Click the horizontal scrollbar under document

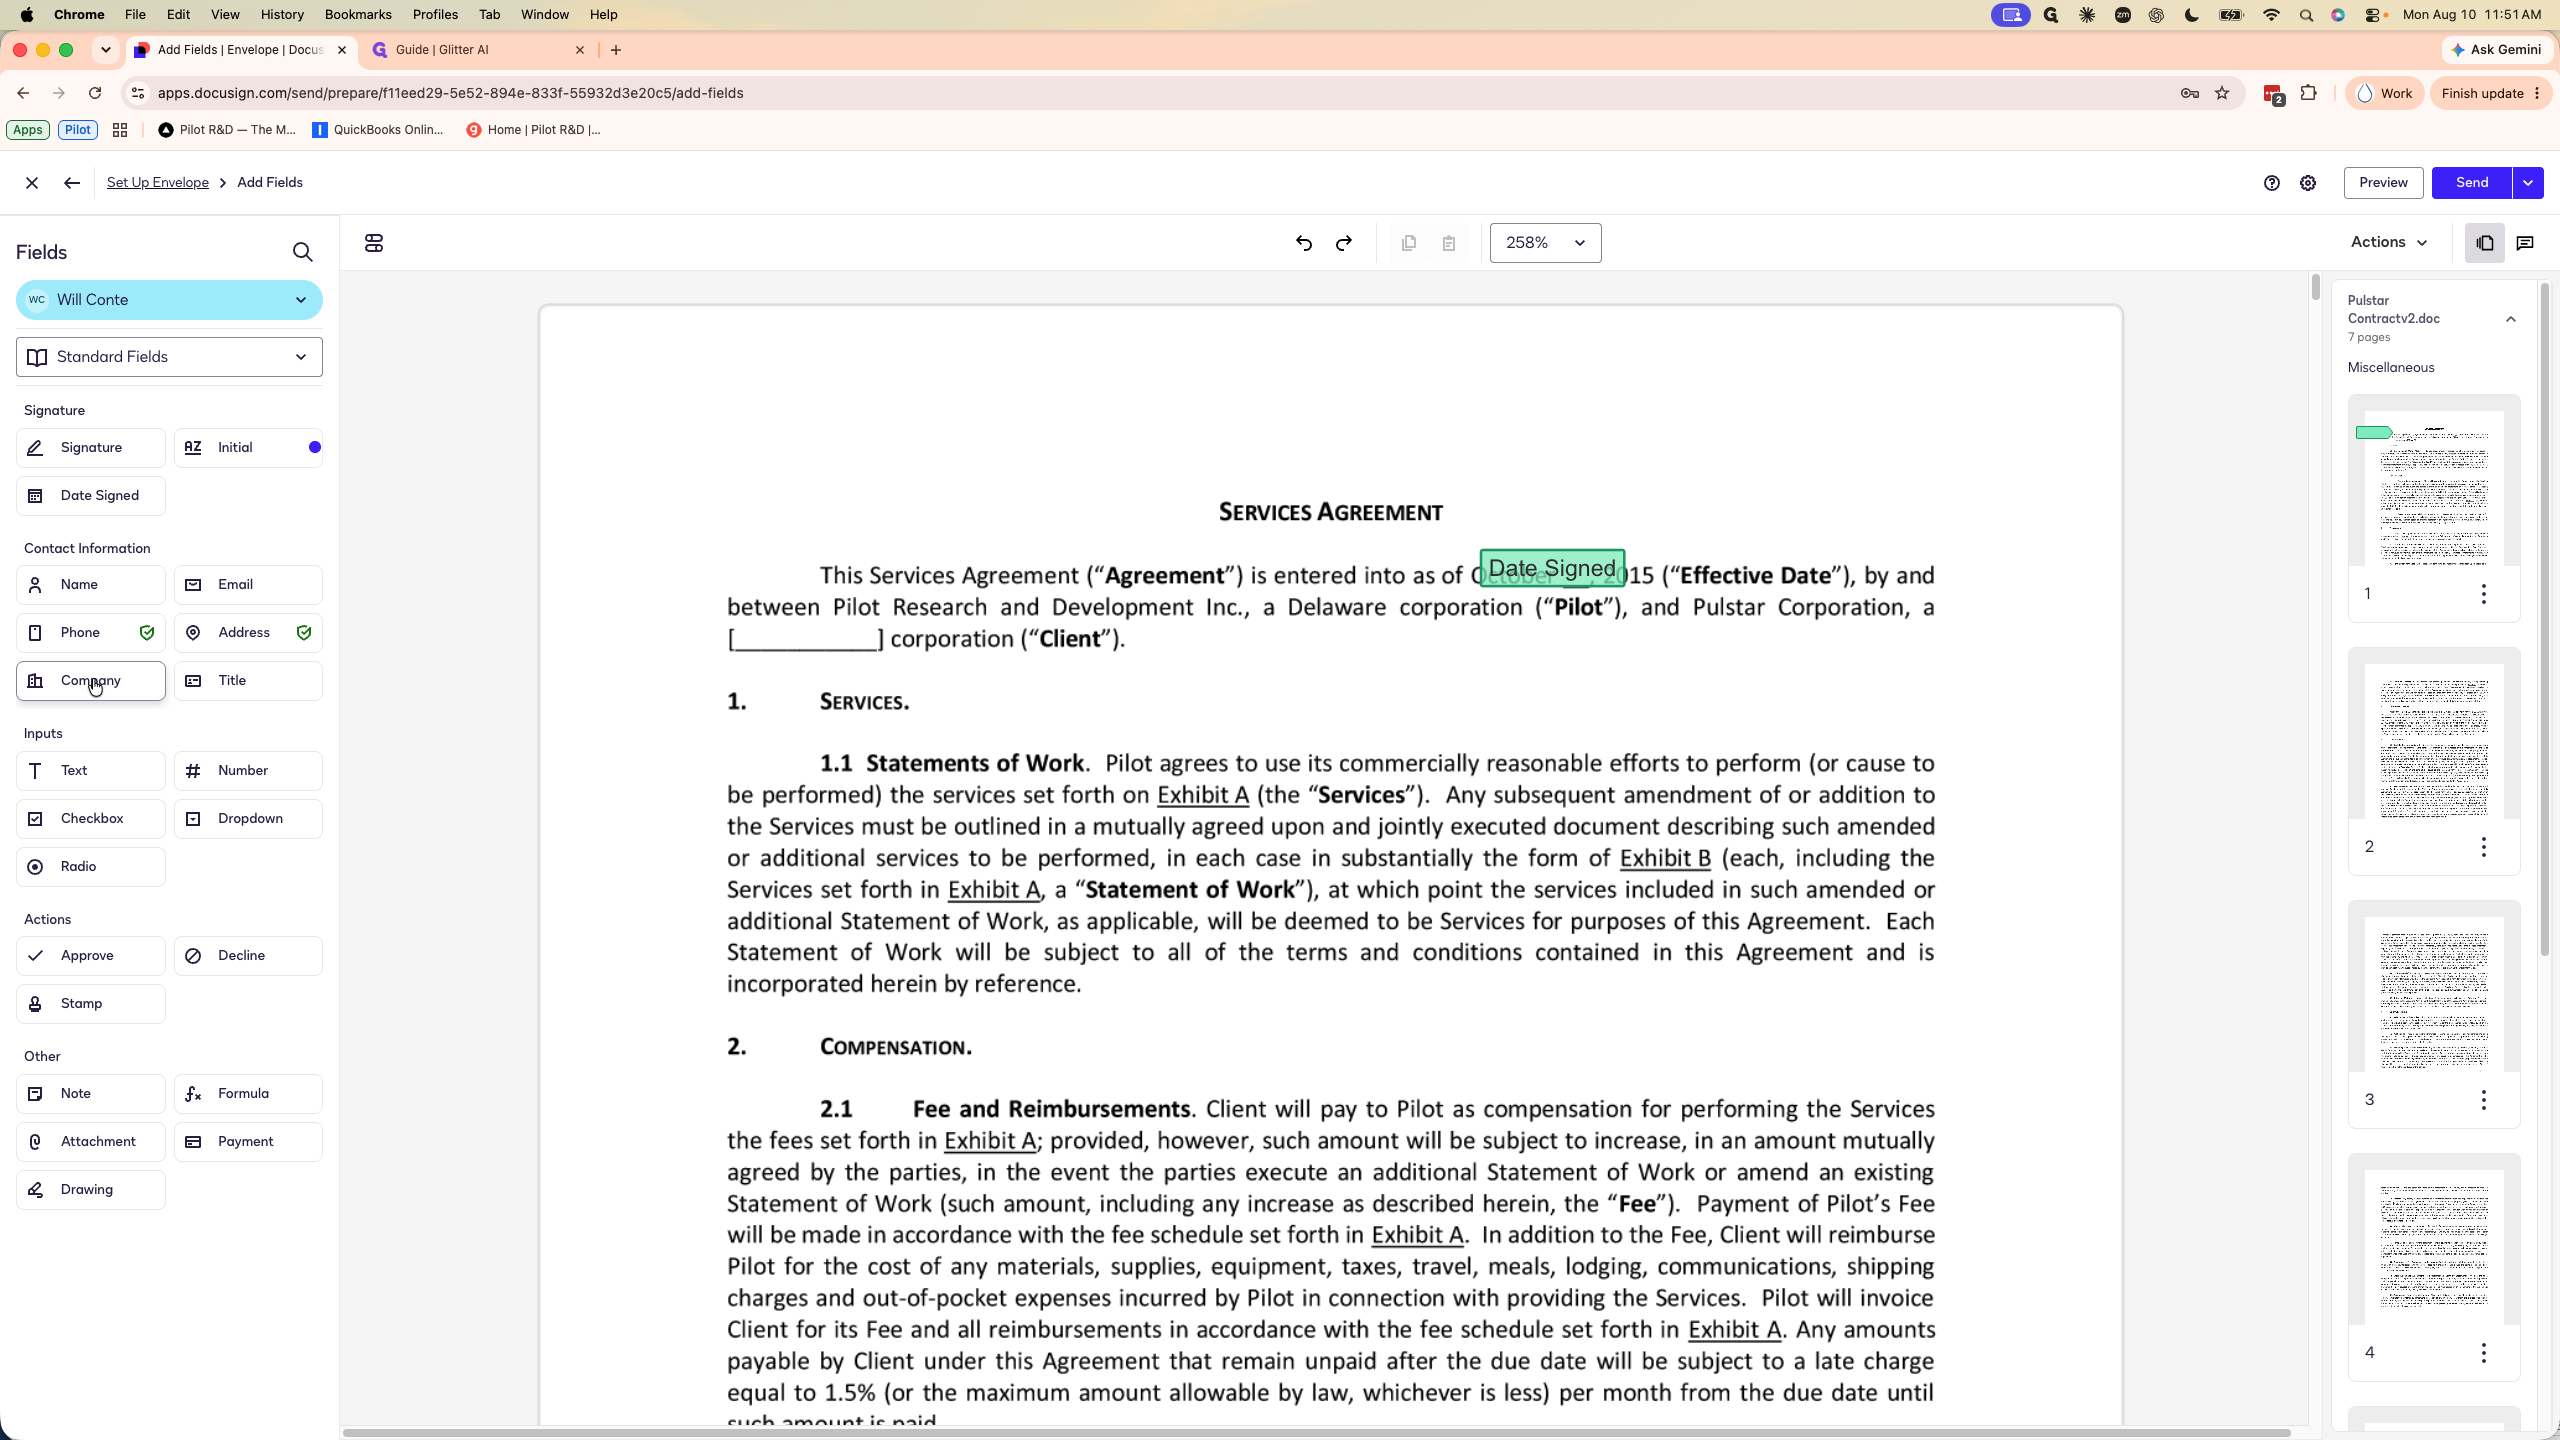(x=1316, y=1433)
